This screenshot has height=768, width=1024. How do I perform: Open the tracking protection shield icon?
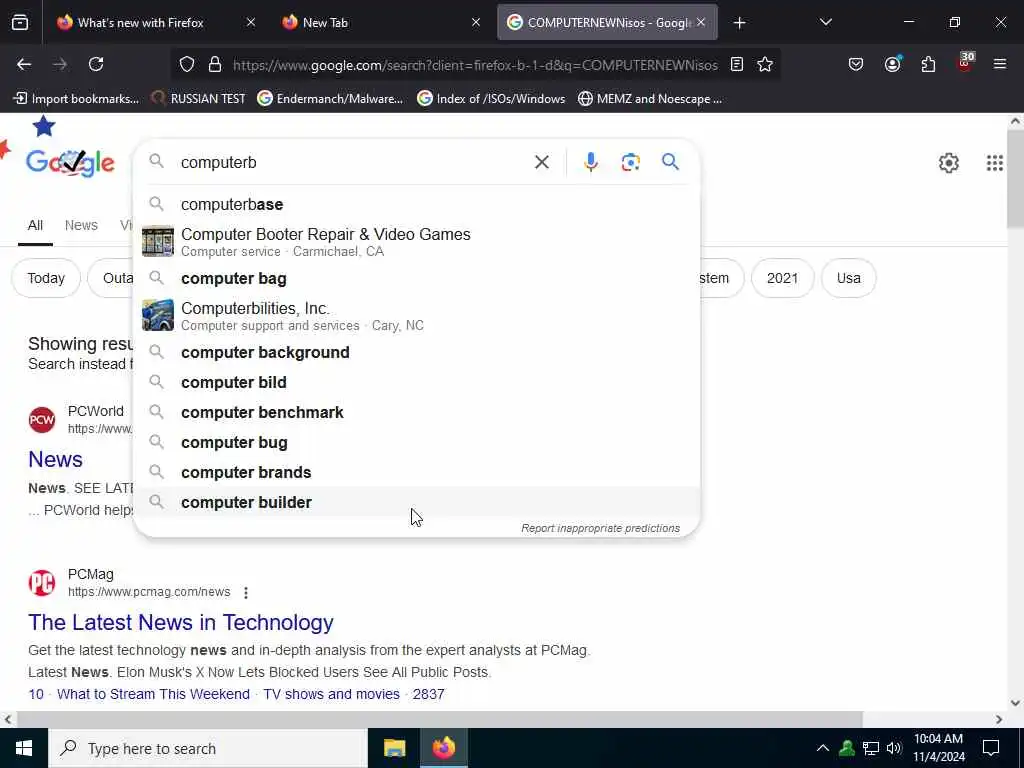pyautogui.click(x=187, y=64)
